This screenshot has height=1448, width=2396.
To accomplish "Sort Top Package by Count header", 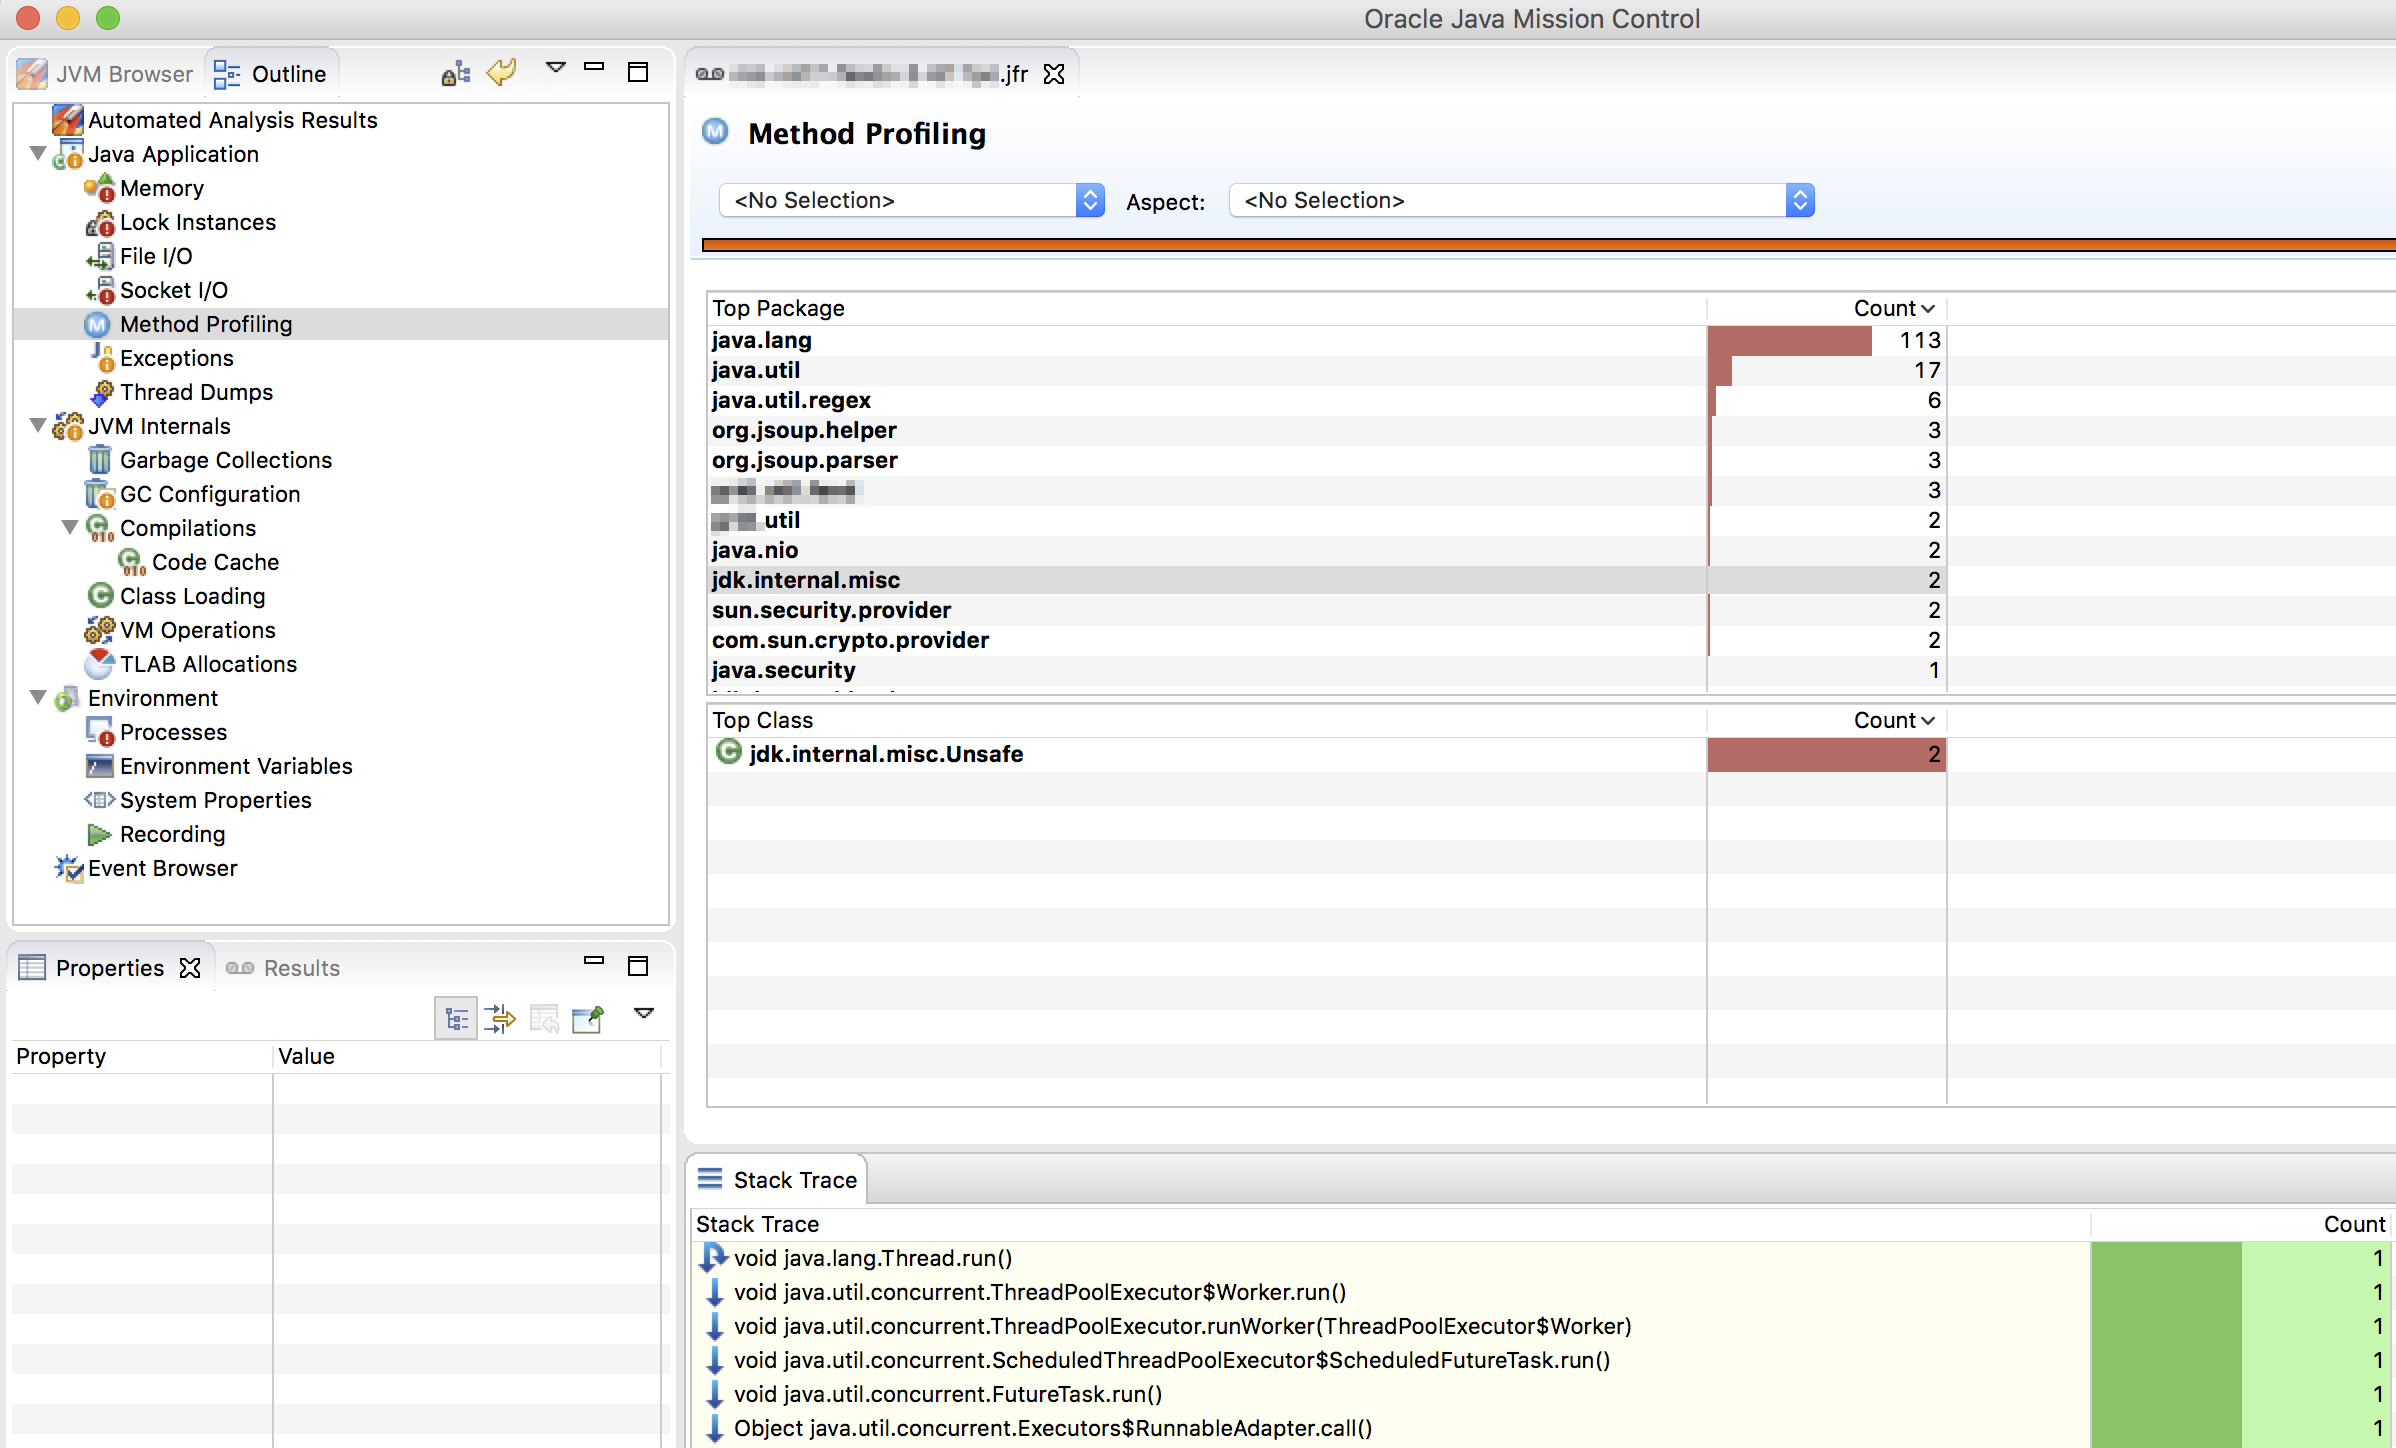I will point(1892,308).
